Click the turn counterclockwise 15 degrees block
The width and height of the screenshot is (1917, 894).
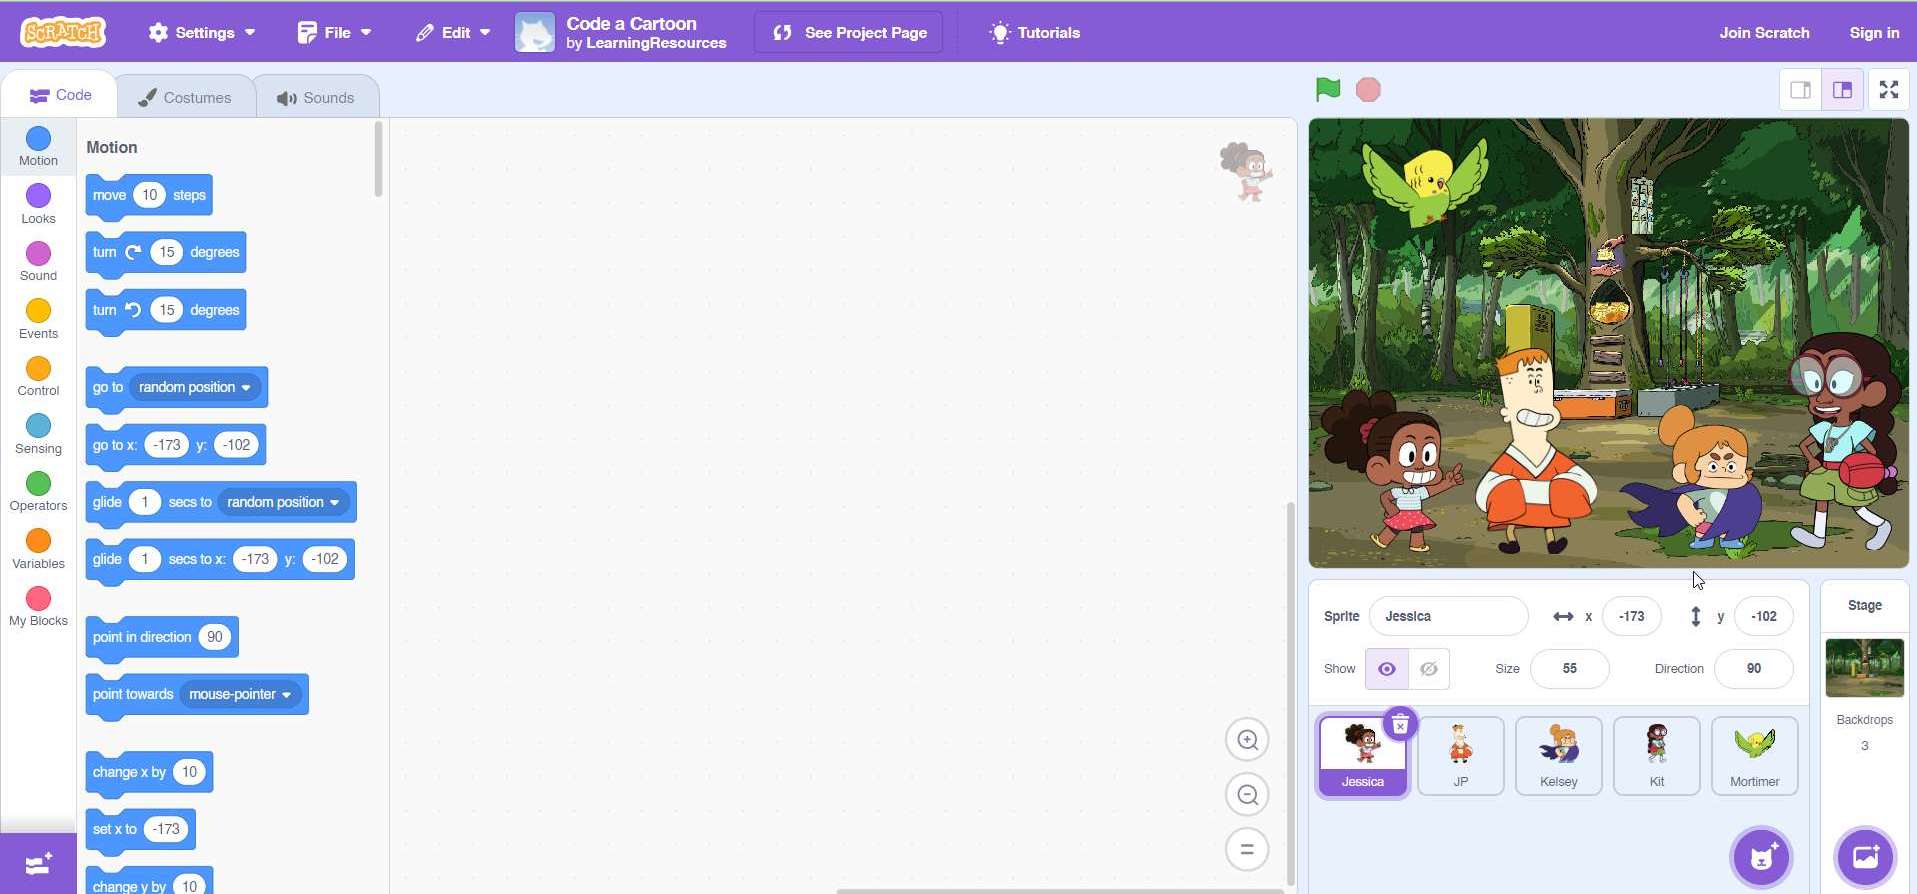(166, 311)
